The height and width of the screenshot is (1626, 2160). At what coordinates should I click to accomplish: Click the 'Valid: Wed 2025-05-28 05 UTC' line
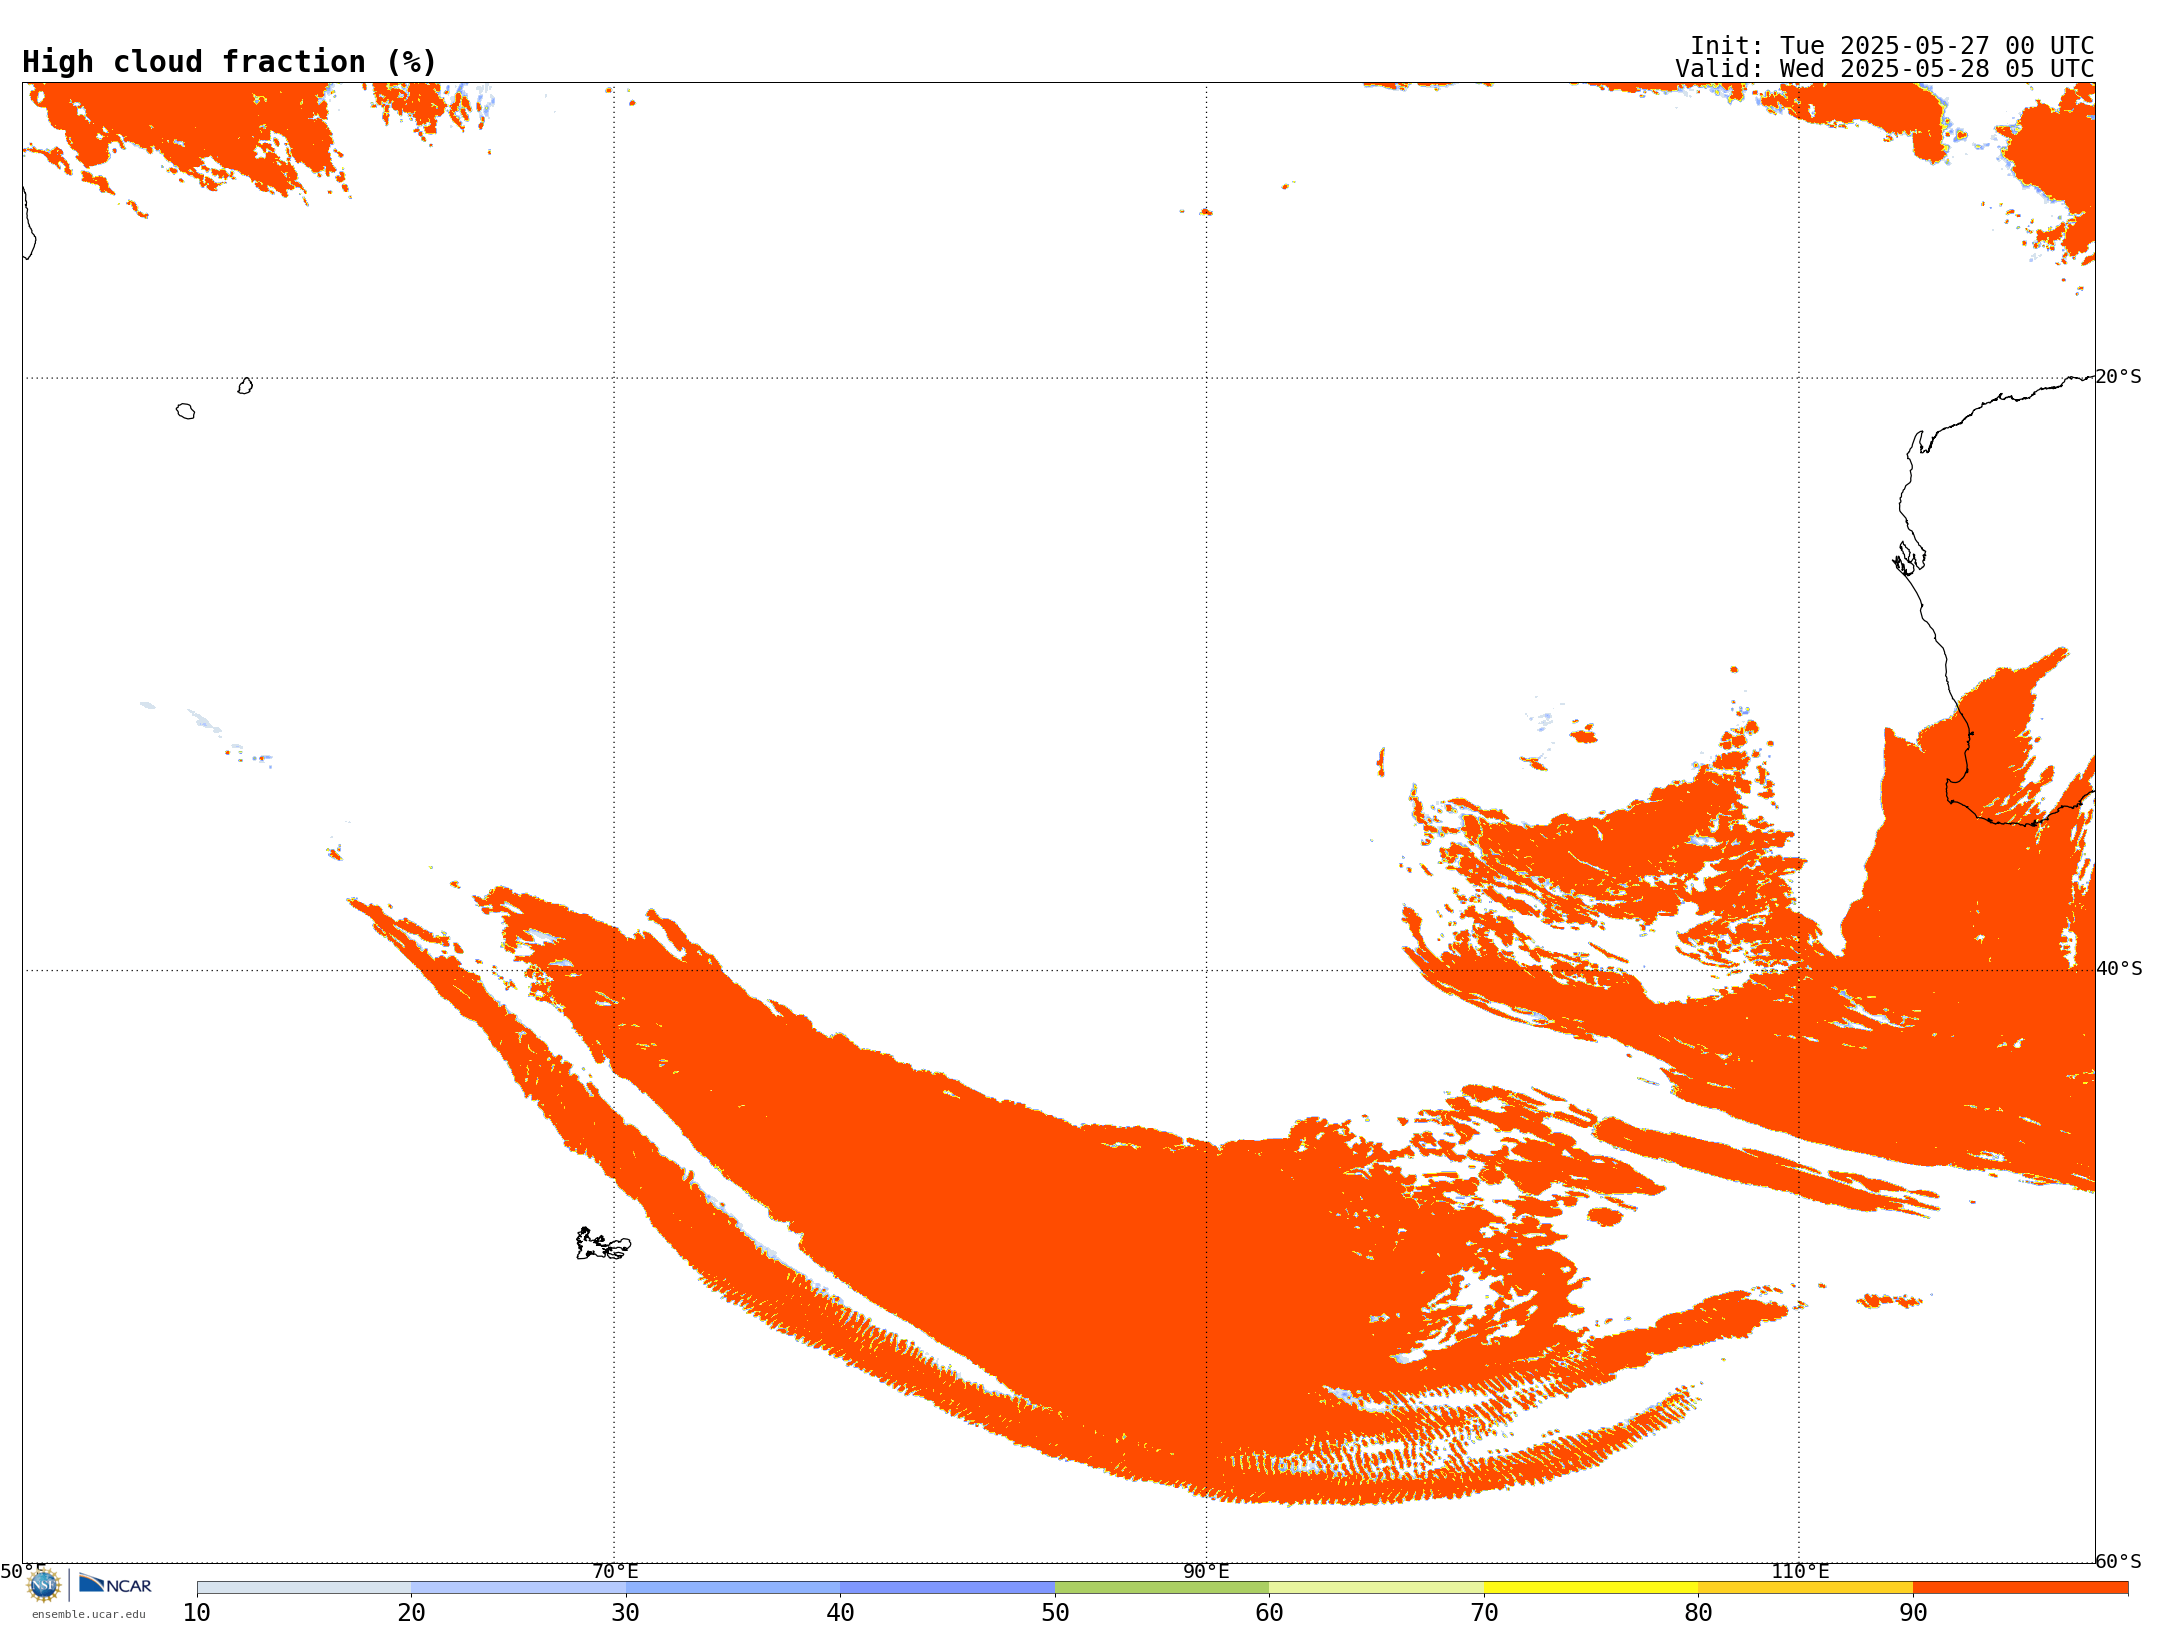tap(1884, 69)
